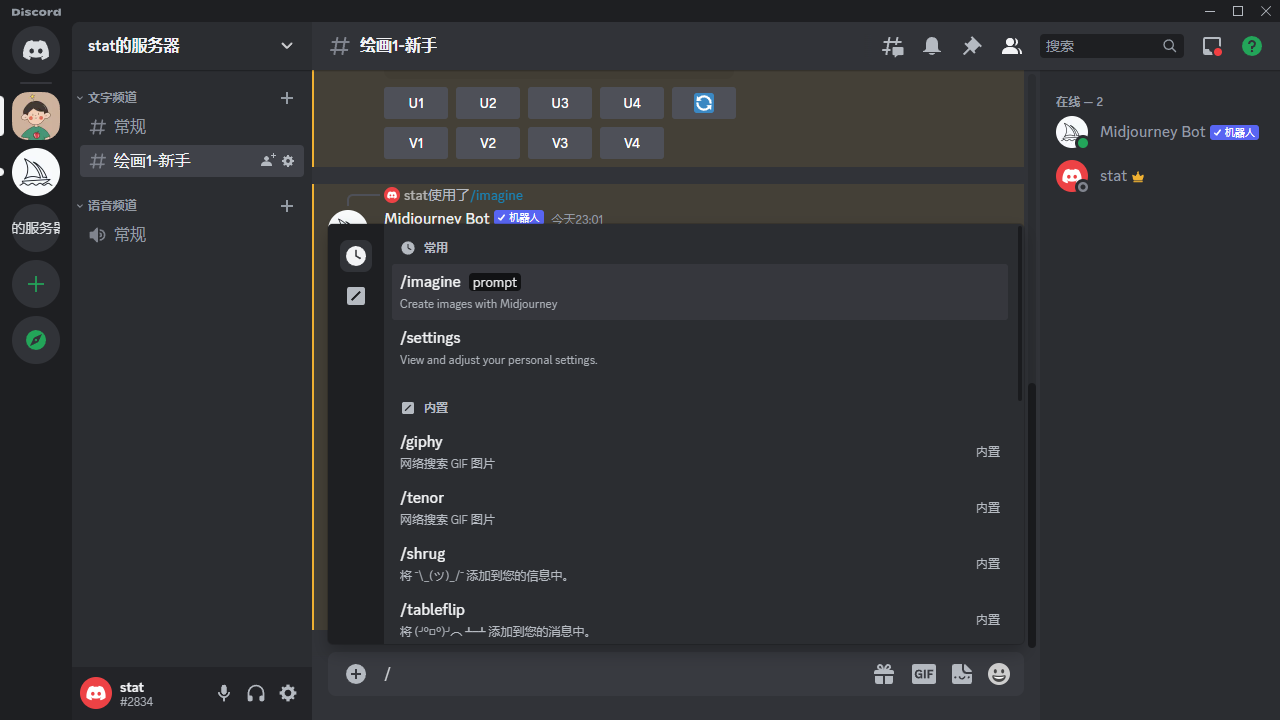This screenshot has height=720, width=1280.
Task: Click the V2 variation button
Action: coord(488,143)
